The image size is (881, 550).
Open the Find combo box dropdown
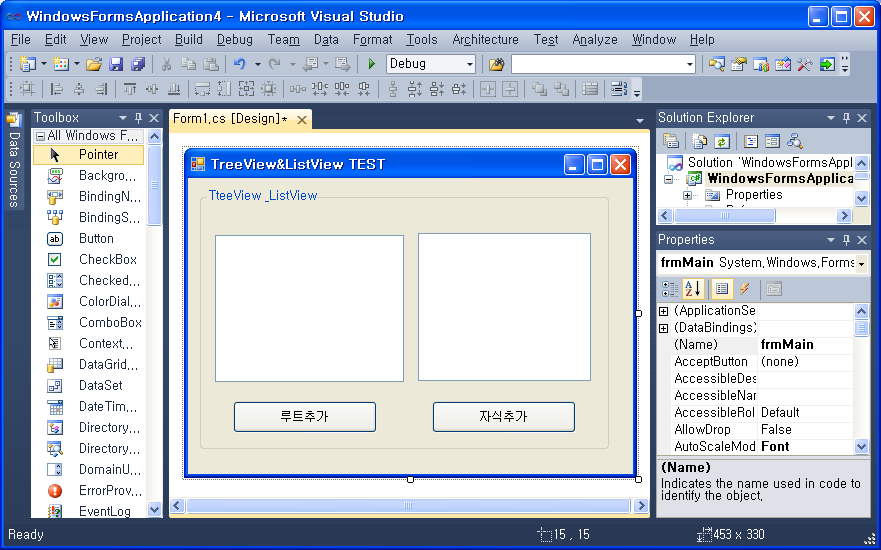(689, 64)
